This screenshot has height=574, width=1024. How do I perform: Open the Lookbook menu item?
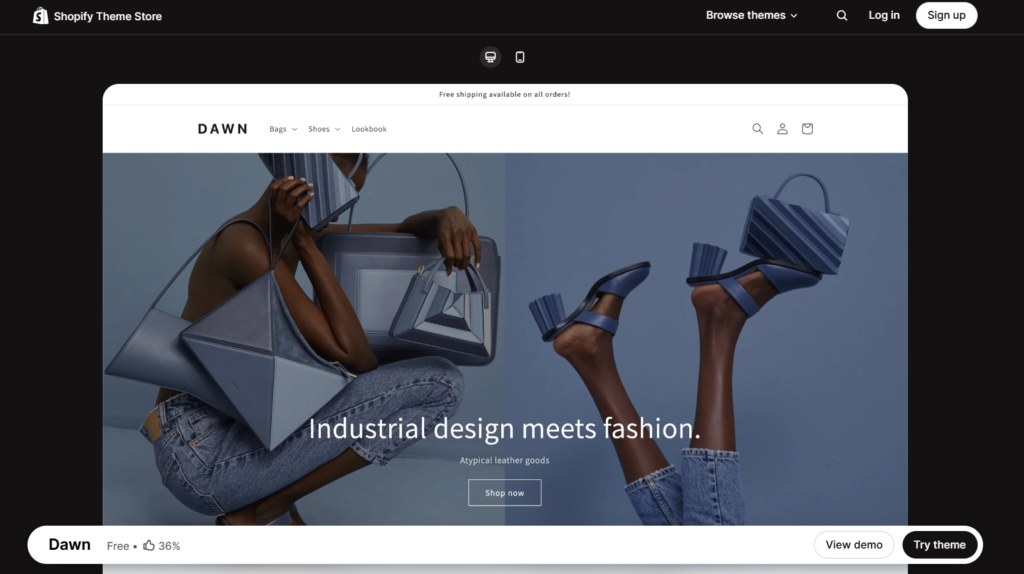pyautogui.click(x=369, y=129)
